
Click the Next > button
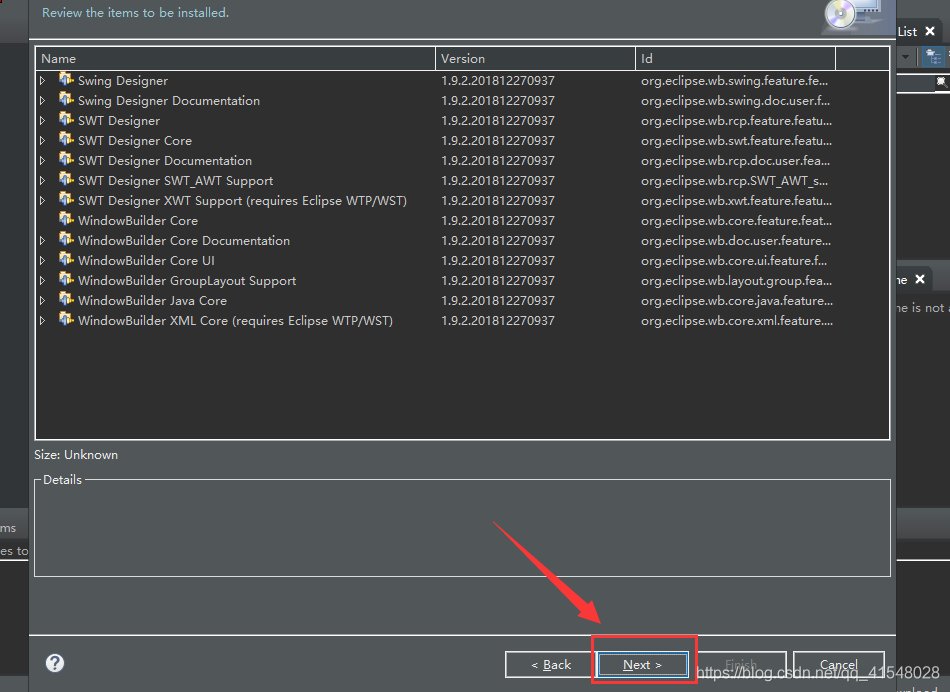642,665
